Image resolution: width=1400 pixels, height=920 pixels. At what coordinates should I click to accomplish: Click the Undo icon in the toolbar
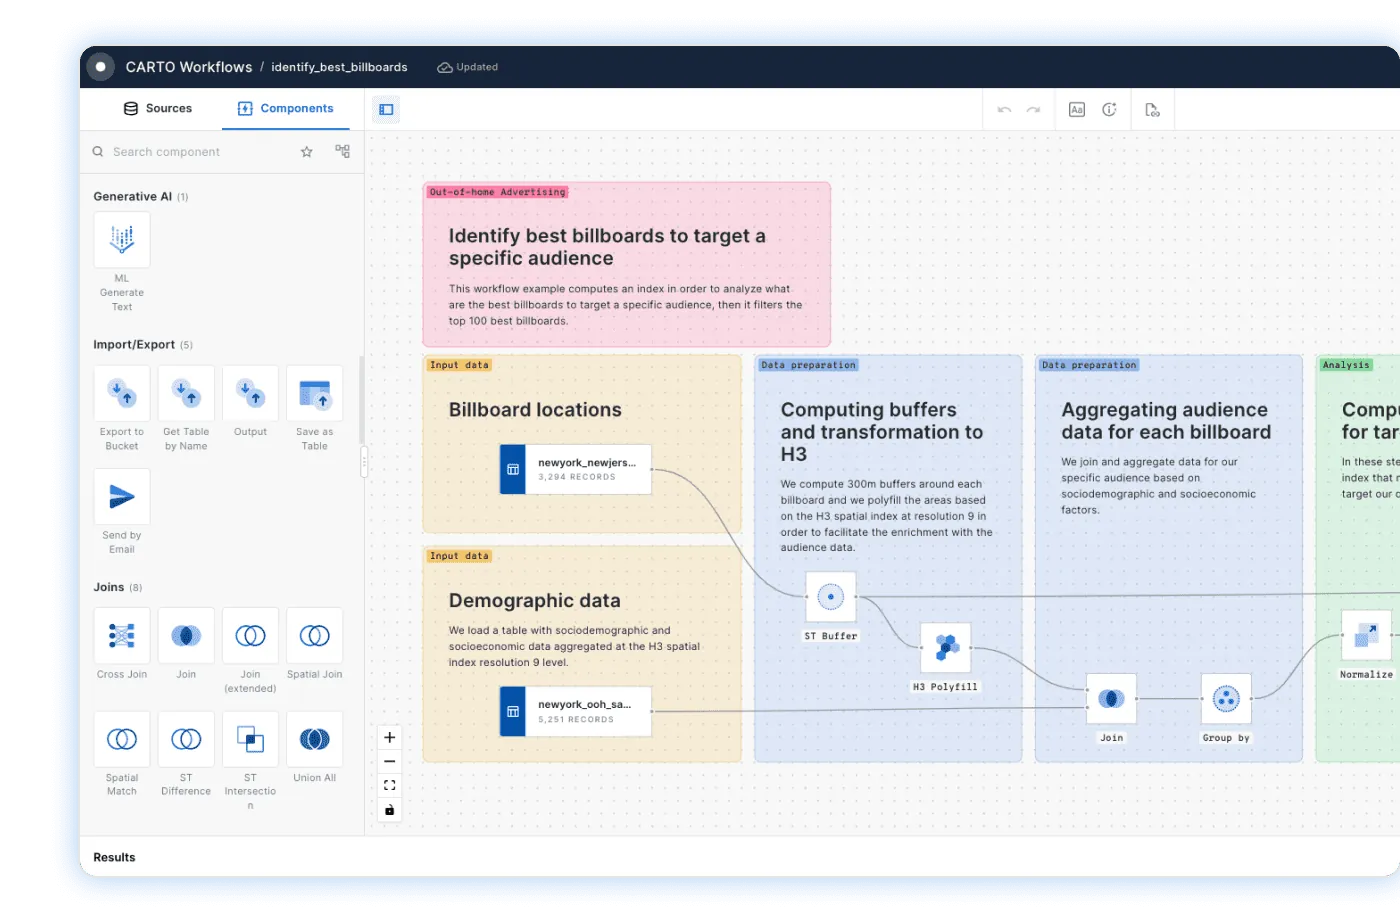1004,109
